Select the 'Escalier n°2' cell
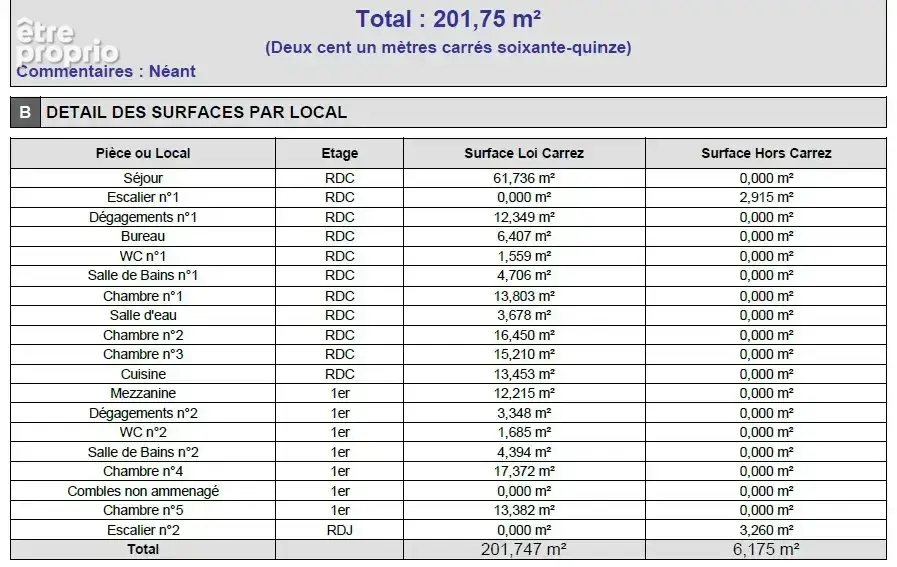897x567 pixels. 143,530
